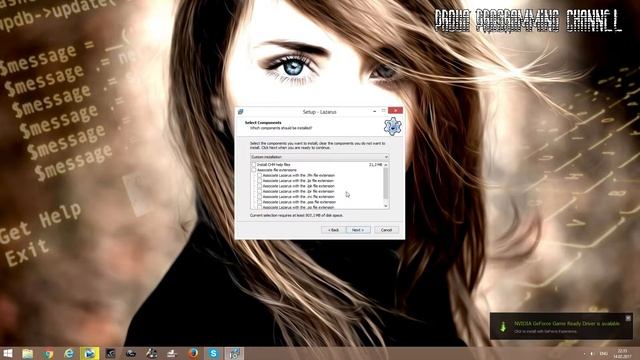640x360 pixels.
Task: Toggle Install CHM help files checkbox
Action: click(x=254, y=164)
